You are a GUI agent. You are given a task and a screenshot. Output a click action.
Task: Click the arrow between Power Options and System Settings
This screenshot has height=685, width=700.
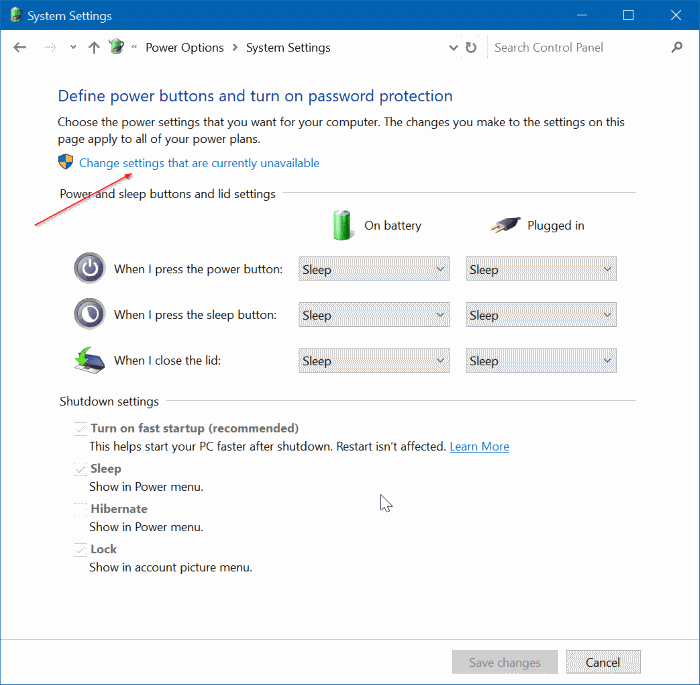(235, 47)
